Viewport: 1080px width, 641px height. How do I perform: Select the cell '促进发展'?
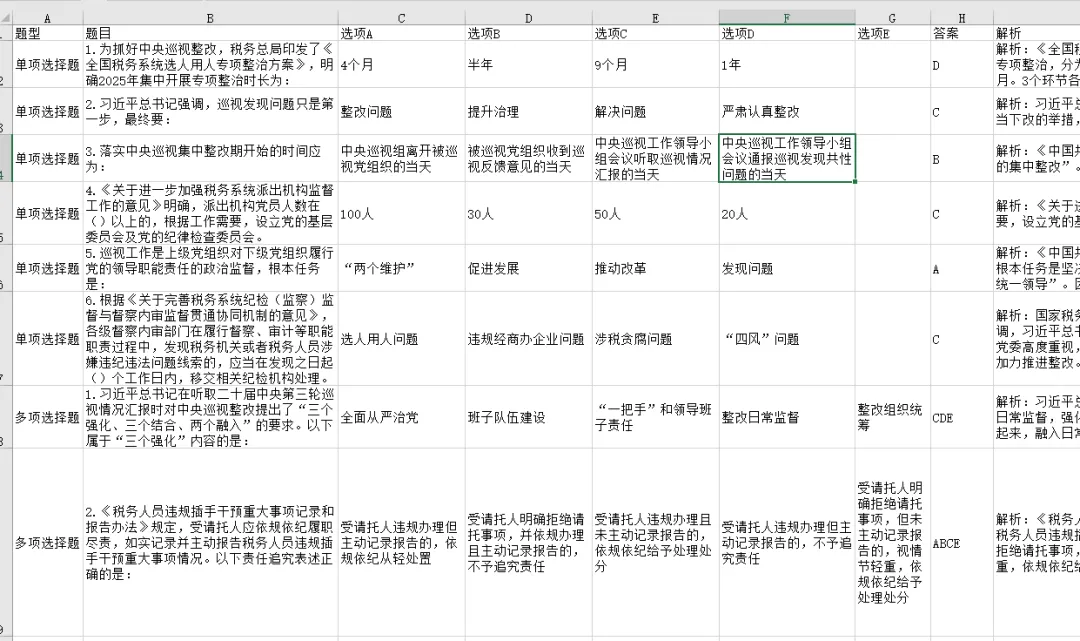(x=528, y=268)
